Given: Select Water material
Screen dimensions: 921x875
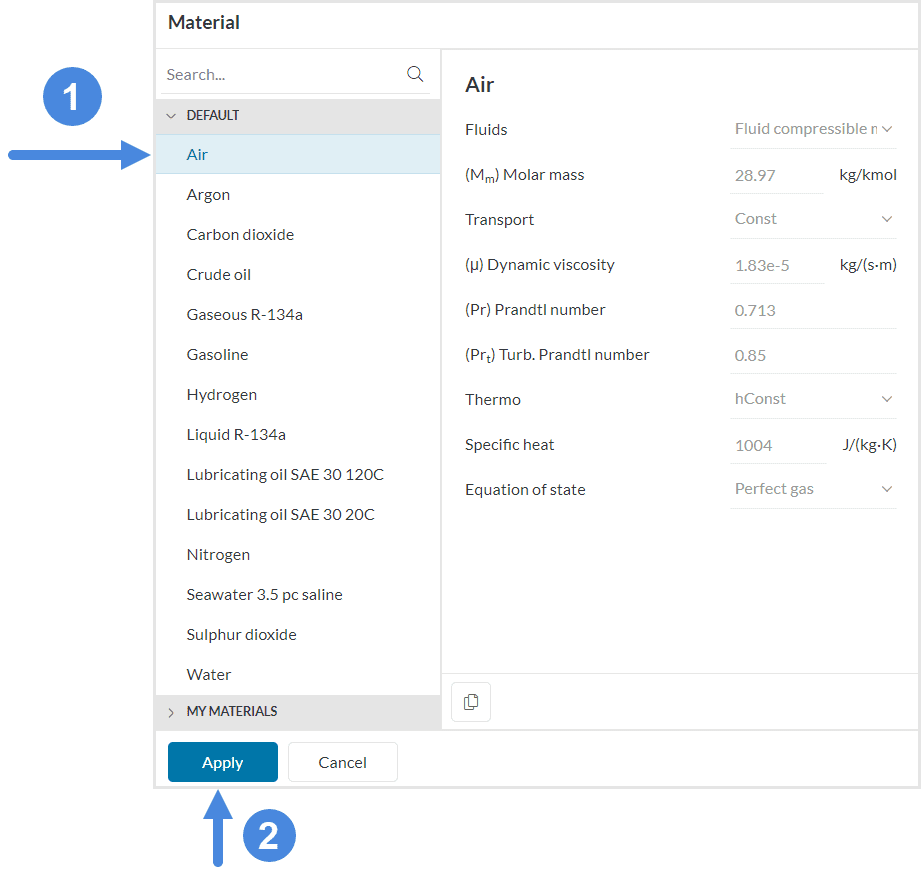Looking at the screenshot, I should coord(209,675).
